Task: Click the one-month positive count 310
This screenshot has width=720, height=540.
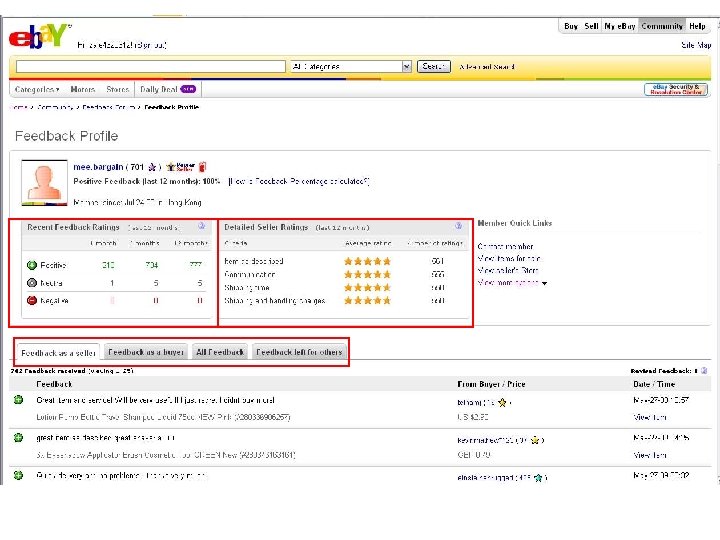Action: click(x=108, y=265)
